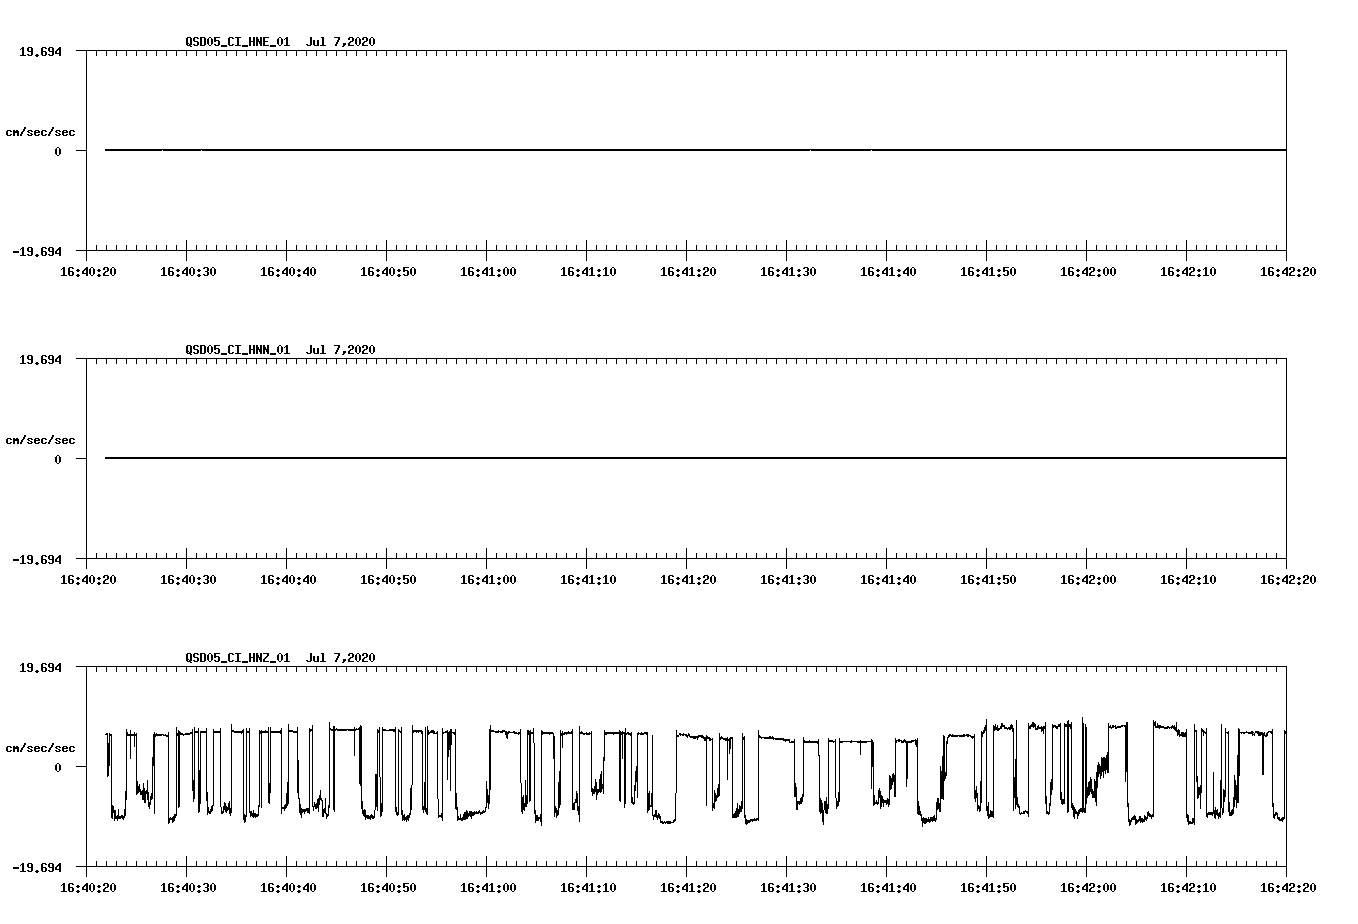1358x924 pixels.
Task: Click the cm/sec/sec unit label on HNN plot
Action: (x=41, y=440)
